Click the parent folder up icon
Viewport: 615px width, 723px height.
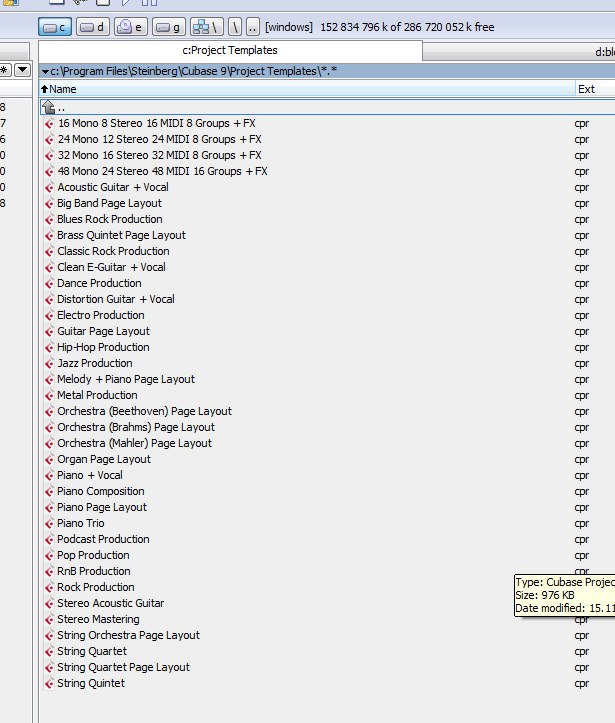48,107
